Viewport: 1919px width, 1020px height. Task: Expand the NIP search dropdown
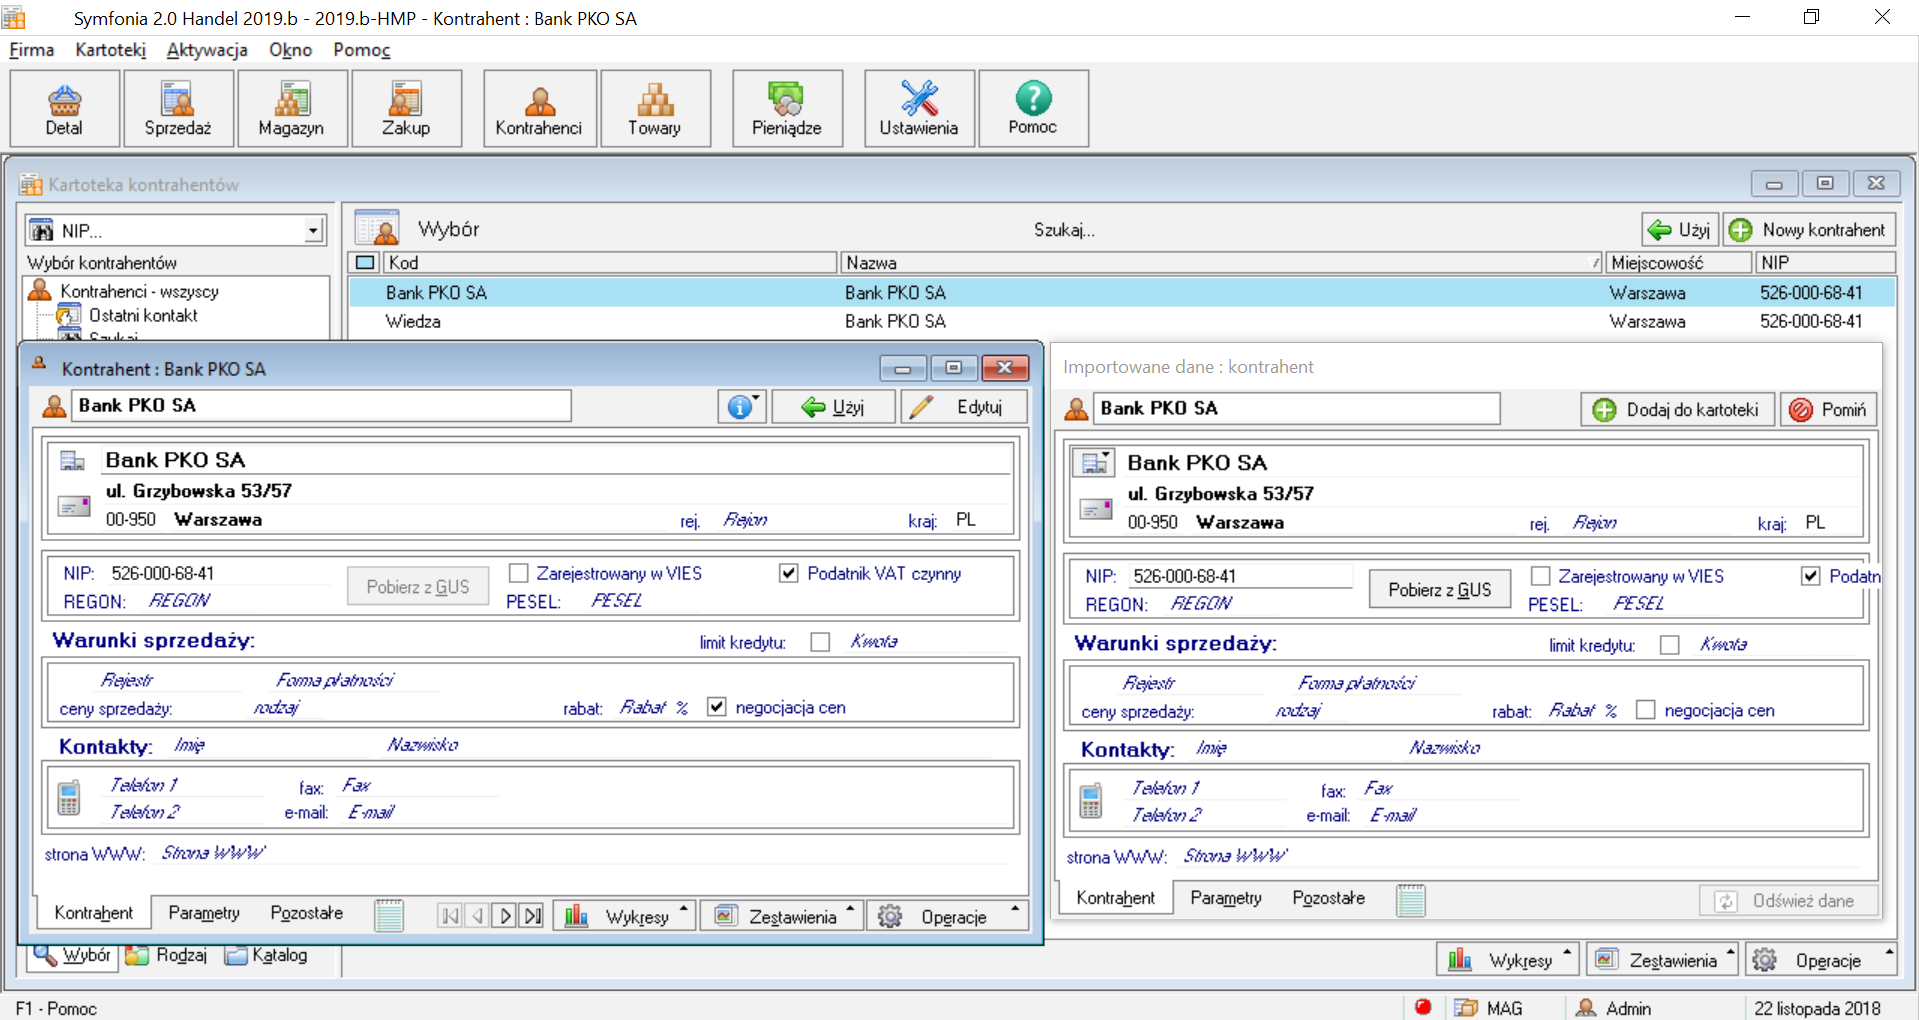[313, 231]
